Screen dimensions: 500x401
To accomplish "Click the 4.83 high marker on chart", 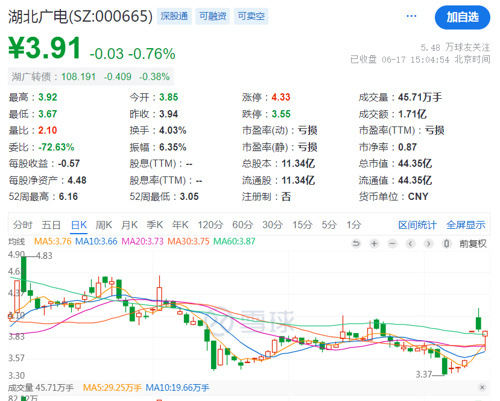I will [44, 256].
